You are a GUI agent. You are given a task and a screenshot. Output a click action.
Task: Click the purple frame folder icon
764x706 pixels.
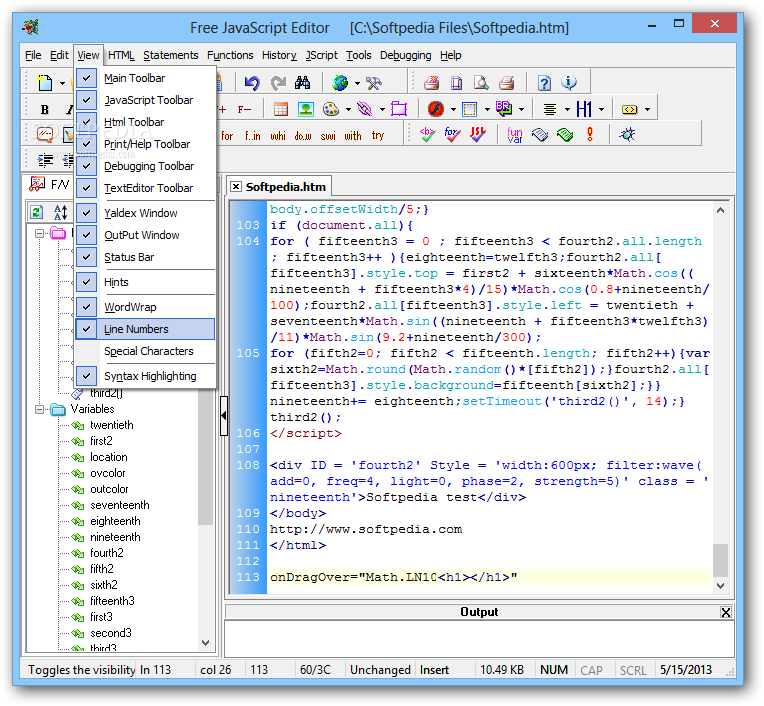pos(399,109)
